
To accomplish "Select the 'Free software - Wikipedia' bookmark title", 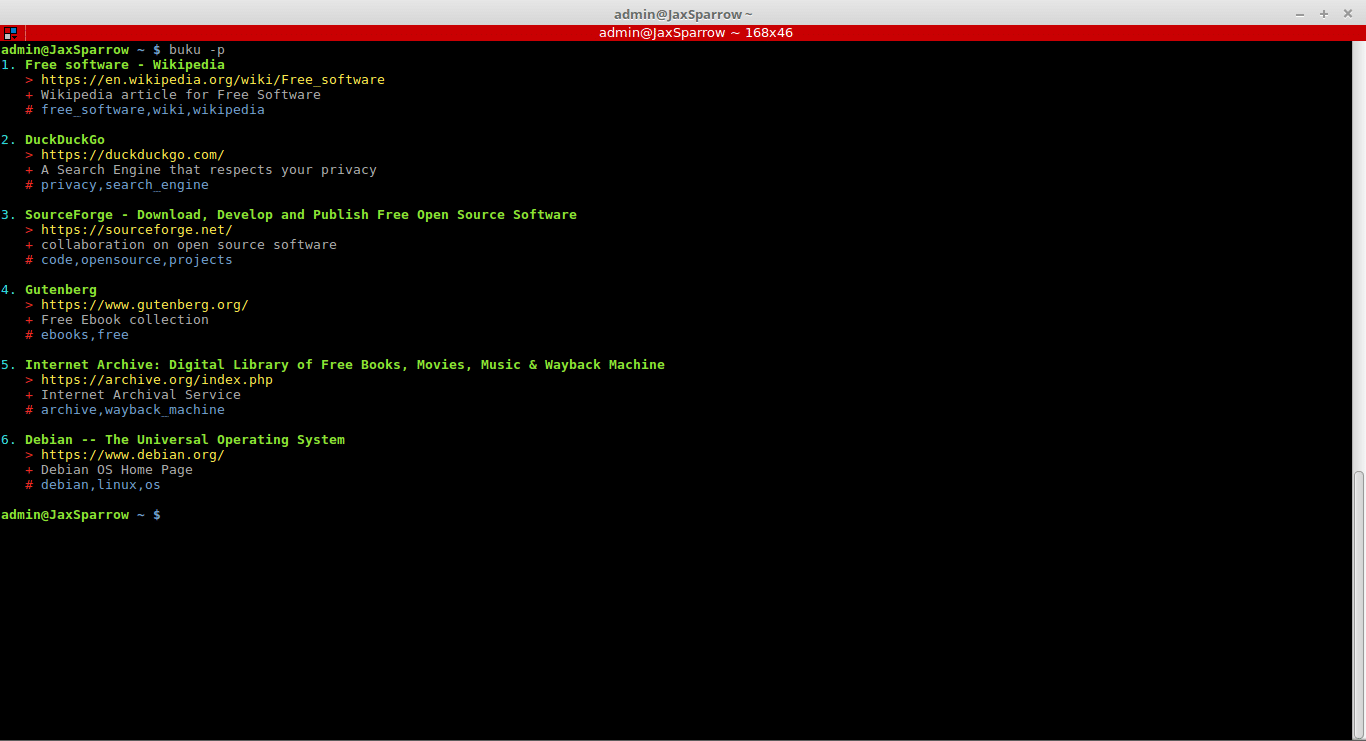I will click(x=125, y=65).
